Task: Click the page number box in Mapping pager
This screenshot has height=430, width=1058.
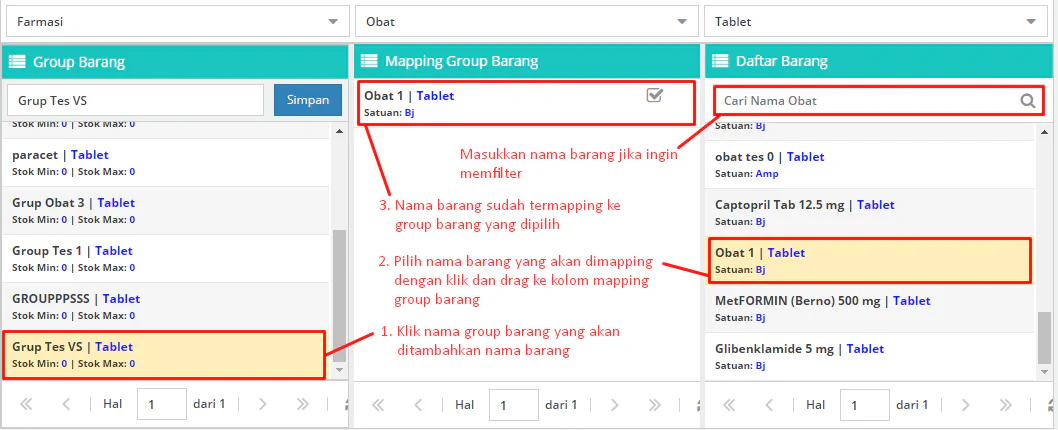Action: (x=513, y=405)
